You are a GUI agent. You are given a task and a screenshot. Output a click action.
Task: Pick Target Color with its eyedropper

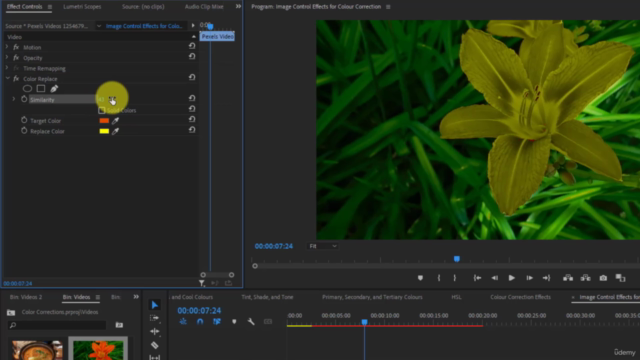pyautogui.click(x=116, y=121)
